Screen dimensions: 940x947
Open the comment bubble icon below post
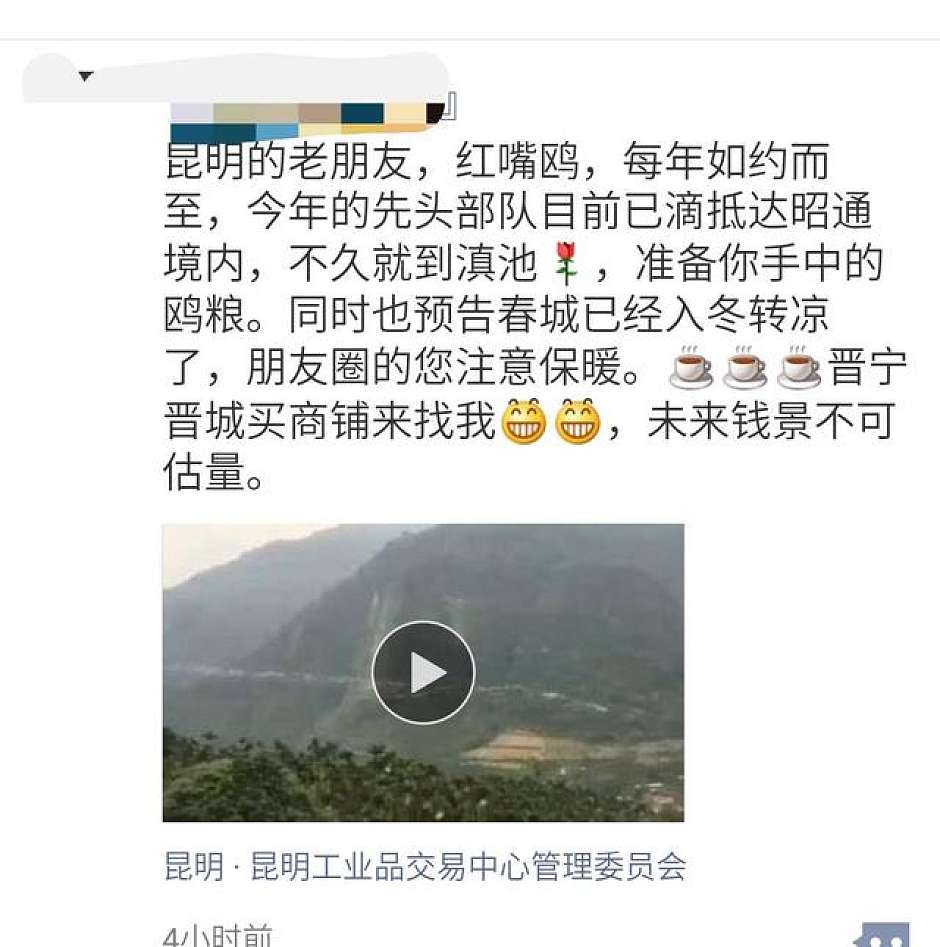click(x=882, y=936)
